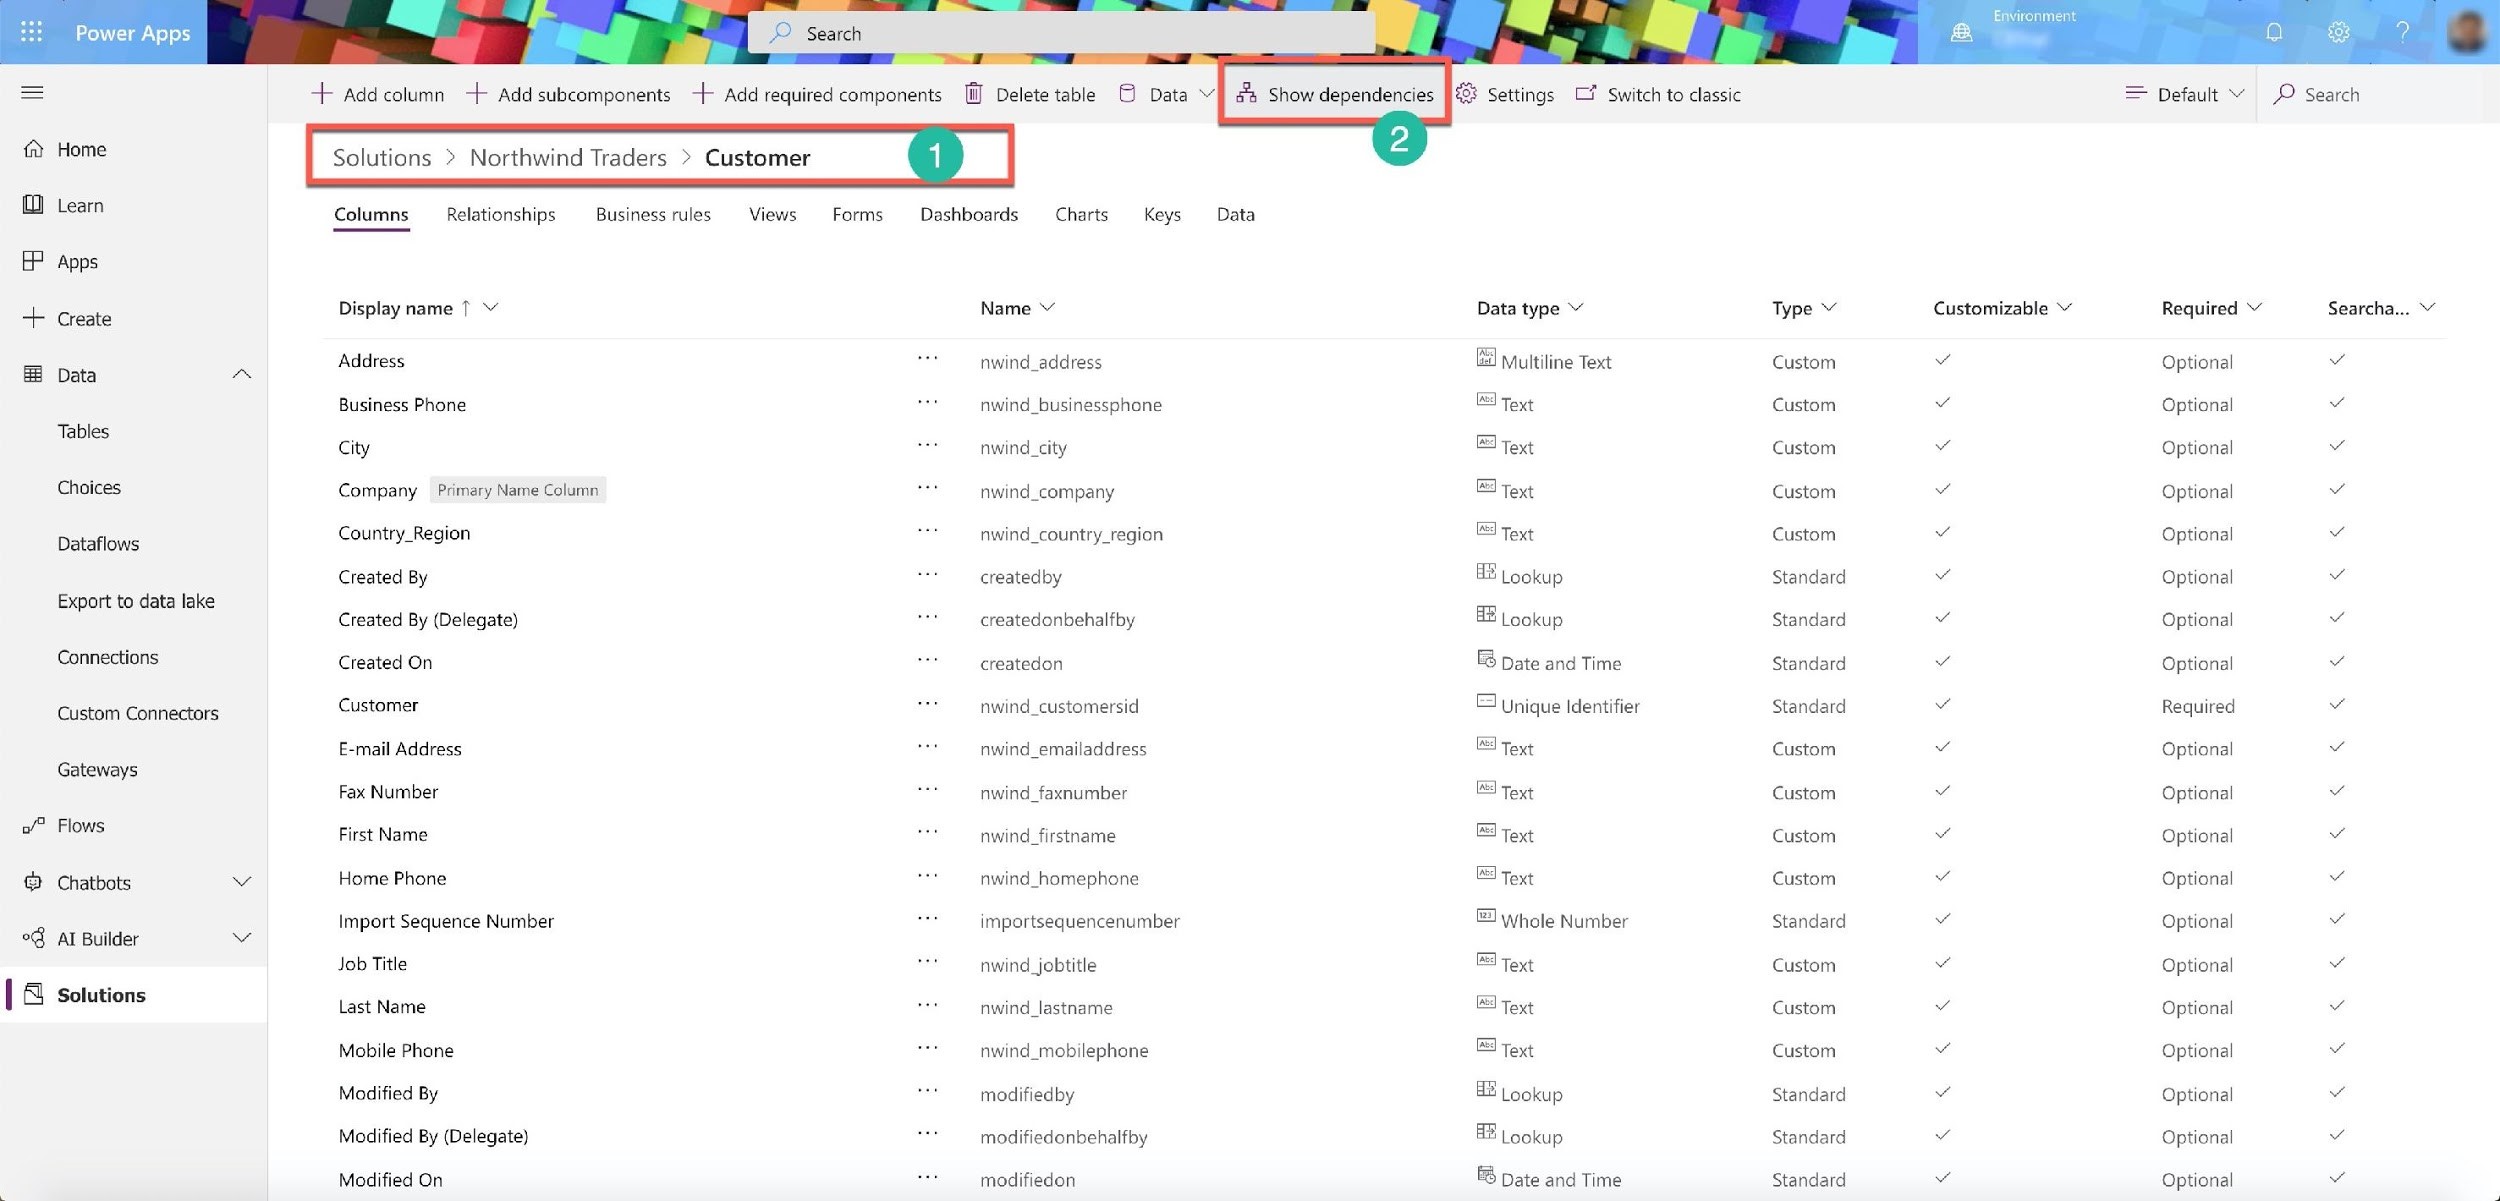Click the Flows icon in sidebar
The width and height of the screenshot is (2500, 1201).
click(33, 825)
